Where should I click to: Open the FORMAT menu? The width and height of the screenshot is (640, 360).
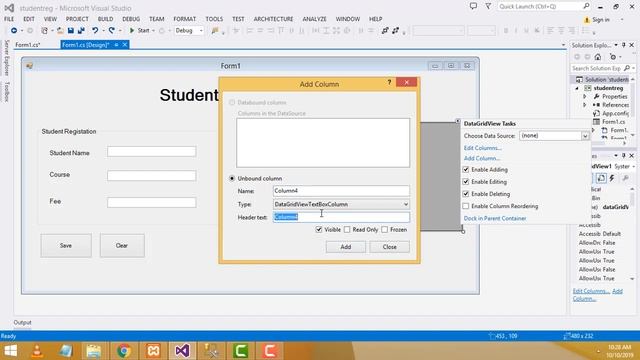pos(184,19)
